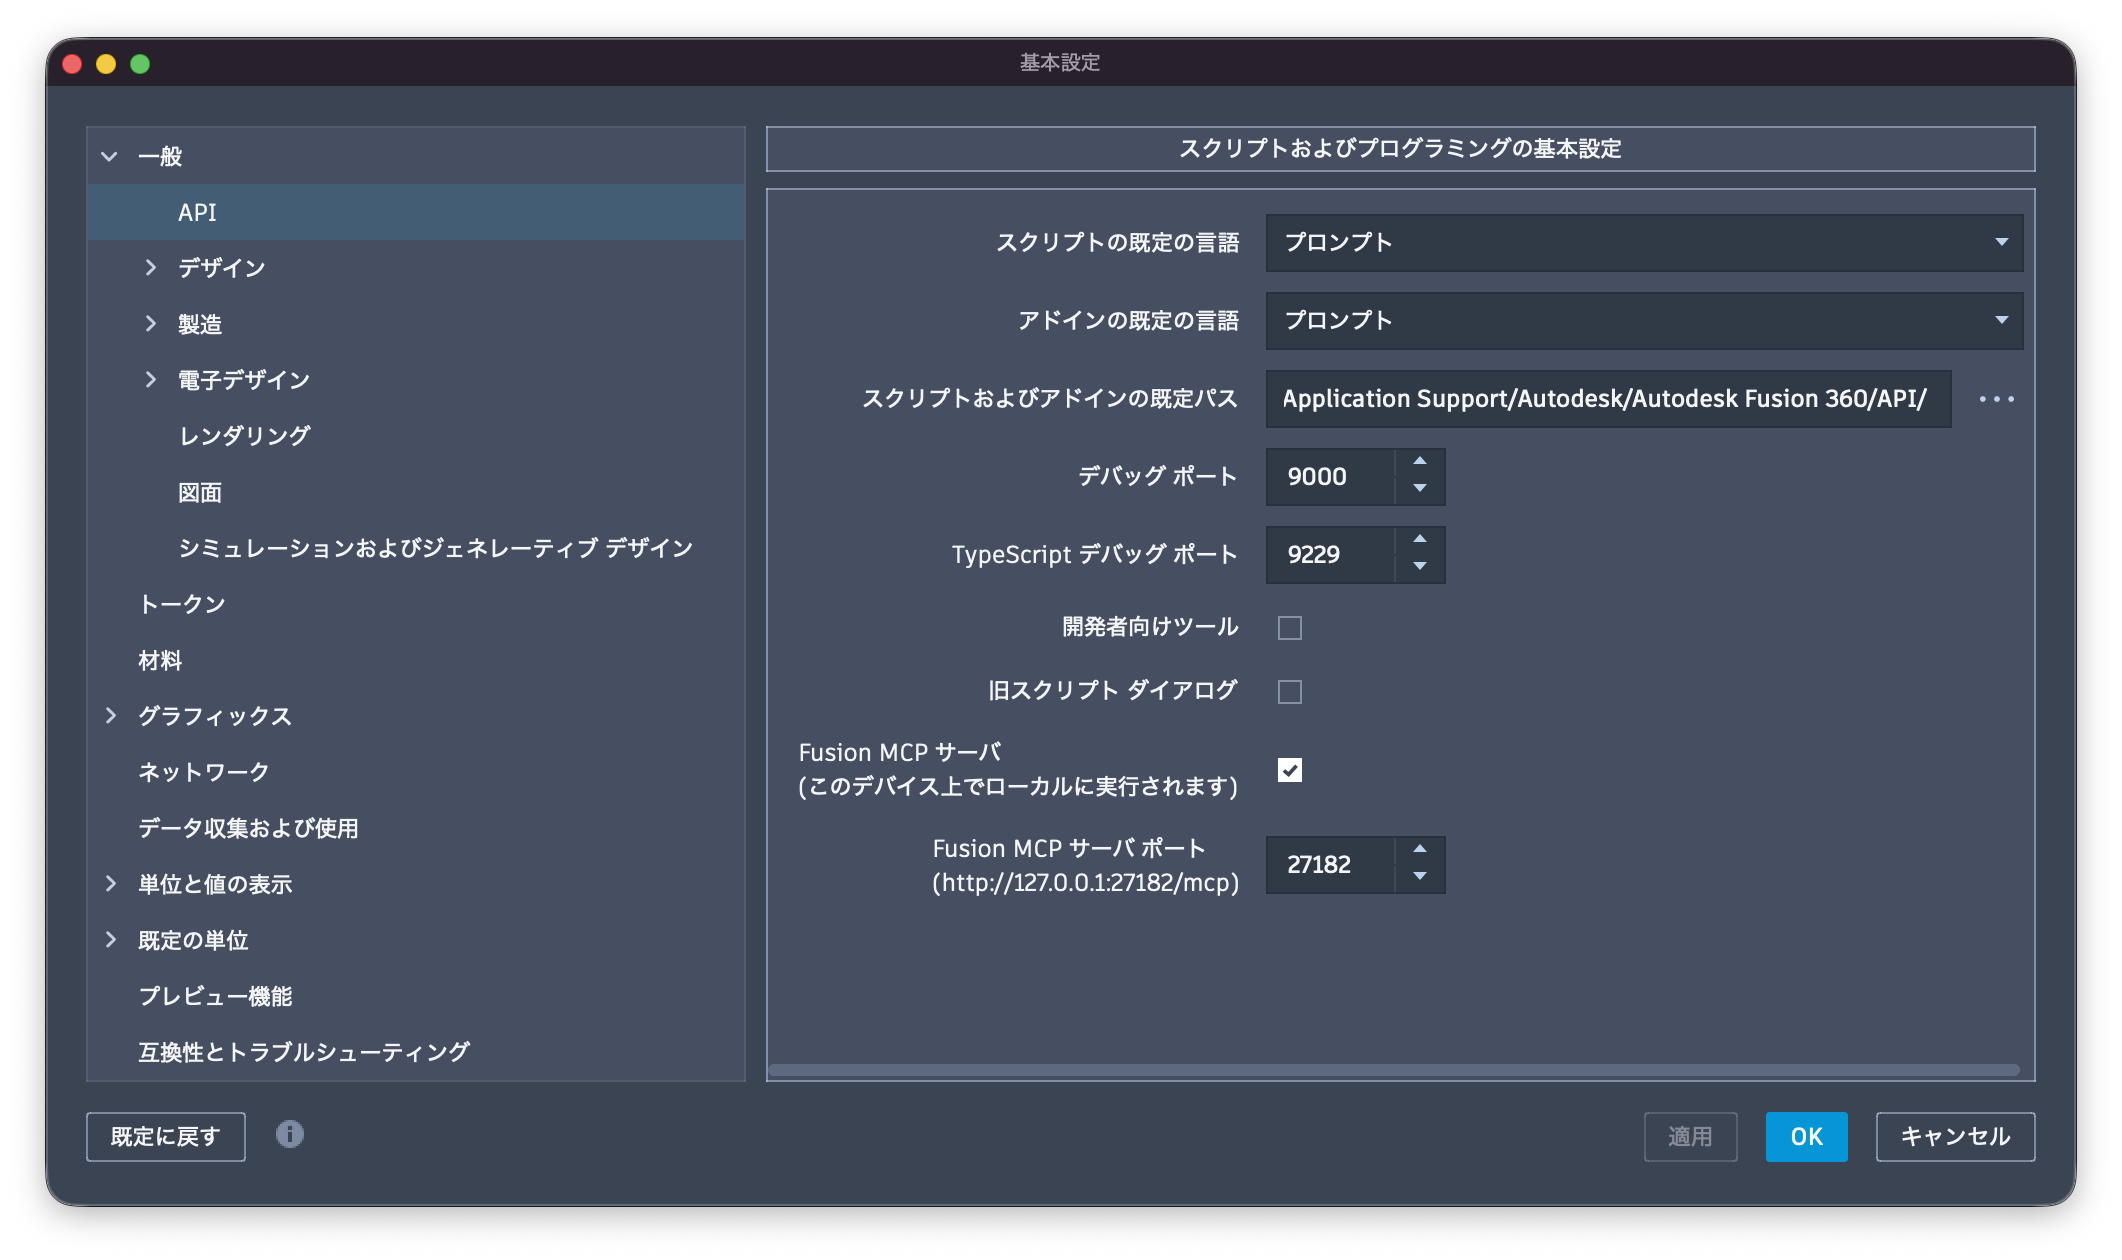Image resolution: width=2122 pixels, height=1260 pixels.
Task: Click the info icon beside 既定に戻す
Action: [x=290, y=1134]
